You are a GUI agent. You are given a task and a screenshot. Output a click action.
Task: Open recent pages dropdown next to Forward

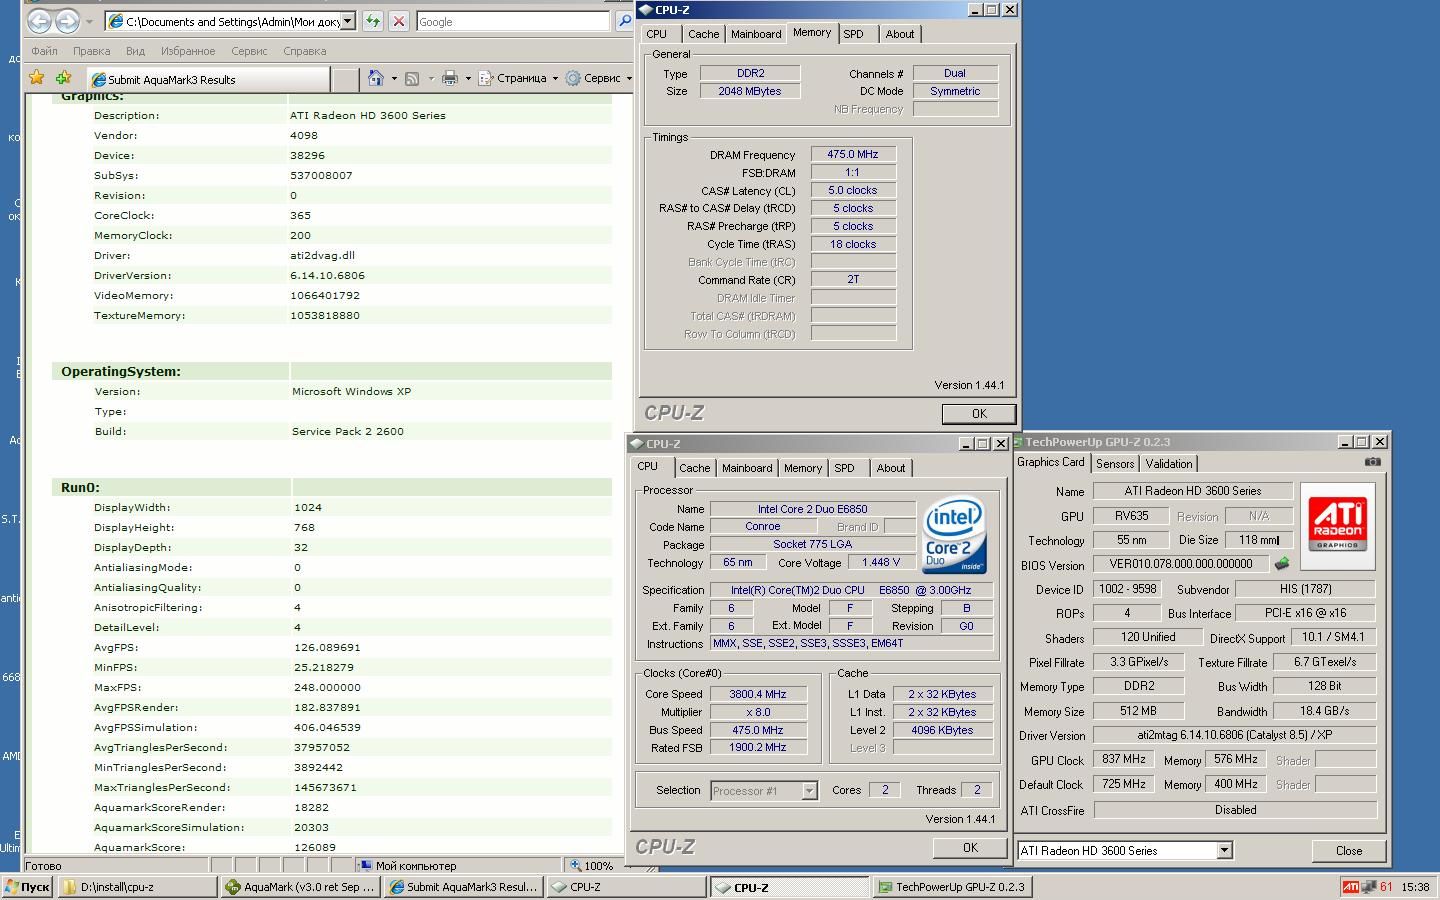point(89,21)
